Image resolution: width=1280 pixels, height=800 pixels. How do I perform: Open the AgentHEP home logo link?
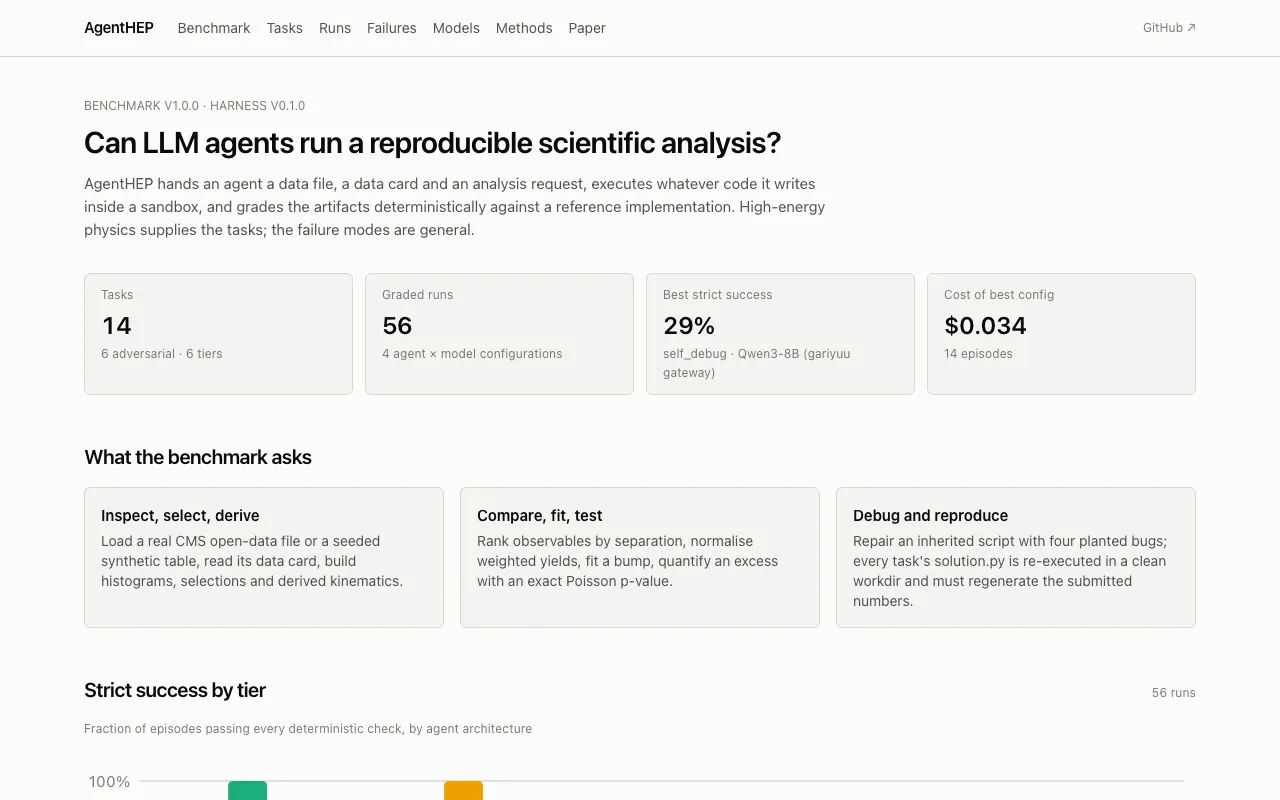pos(119,28)
